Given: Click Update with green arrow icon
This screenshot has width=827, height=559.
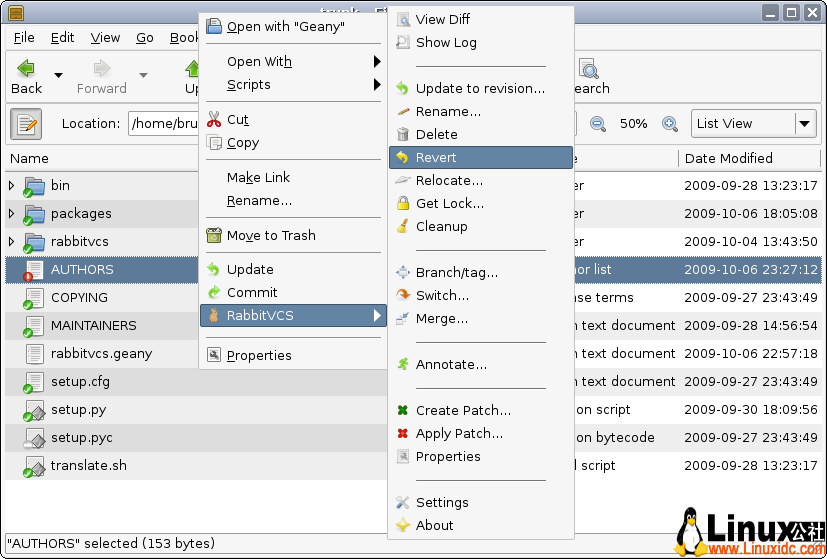Looking at the screenshot, I should click(250, 270).
